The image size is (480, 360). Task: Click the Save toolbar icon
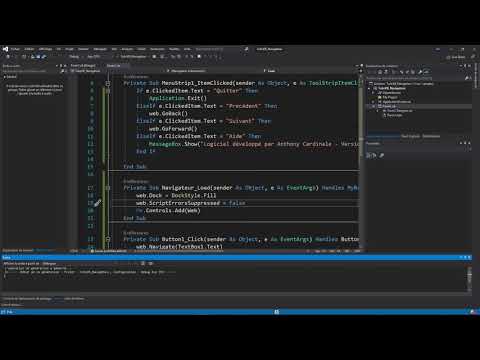pyautogui.click(x=38, y=57)
